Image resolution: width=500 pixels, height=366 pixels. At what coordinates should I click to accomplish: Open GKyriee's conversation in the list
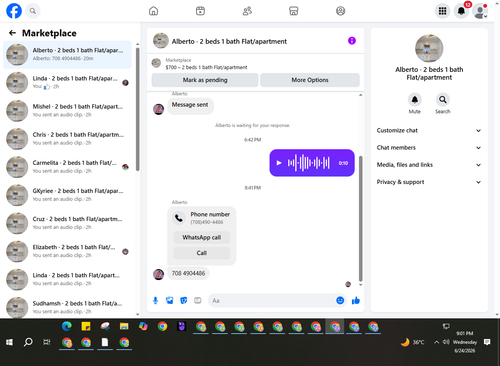68,195
